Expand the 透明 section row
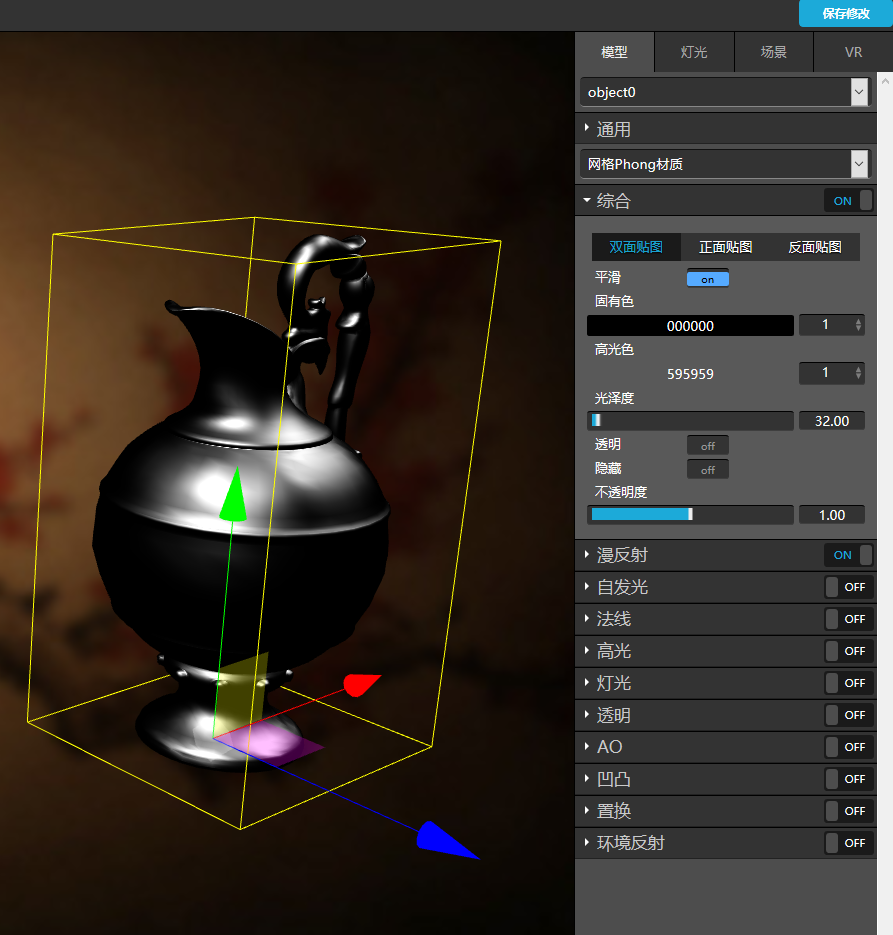The image size is (893, 935). [x=697, y=715]
